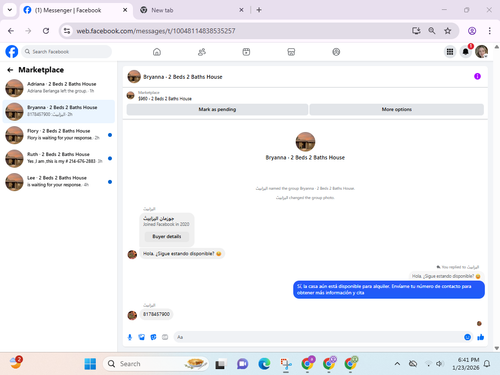Switch to the Messenger Facebook tab
Screen dimensions: 500x375
pyautogui.click(x=76, y=10)
